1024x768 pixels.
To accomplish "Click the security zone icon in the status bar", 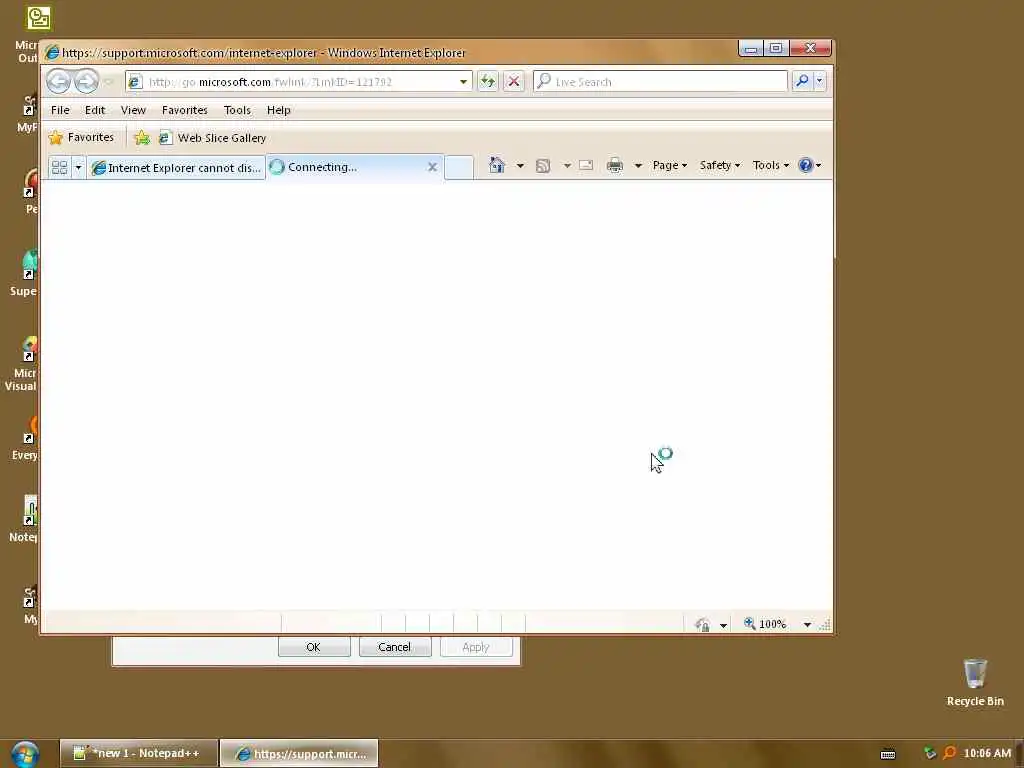I will click(x=703, y=624).
